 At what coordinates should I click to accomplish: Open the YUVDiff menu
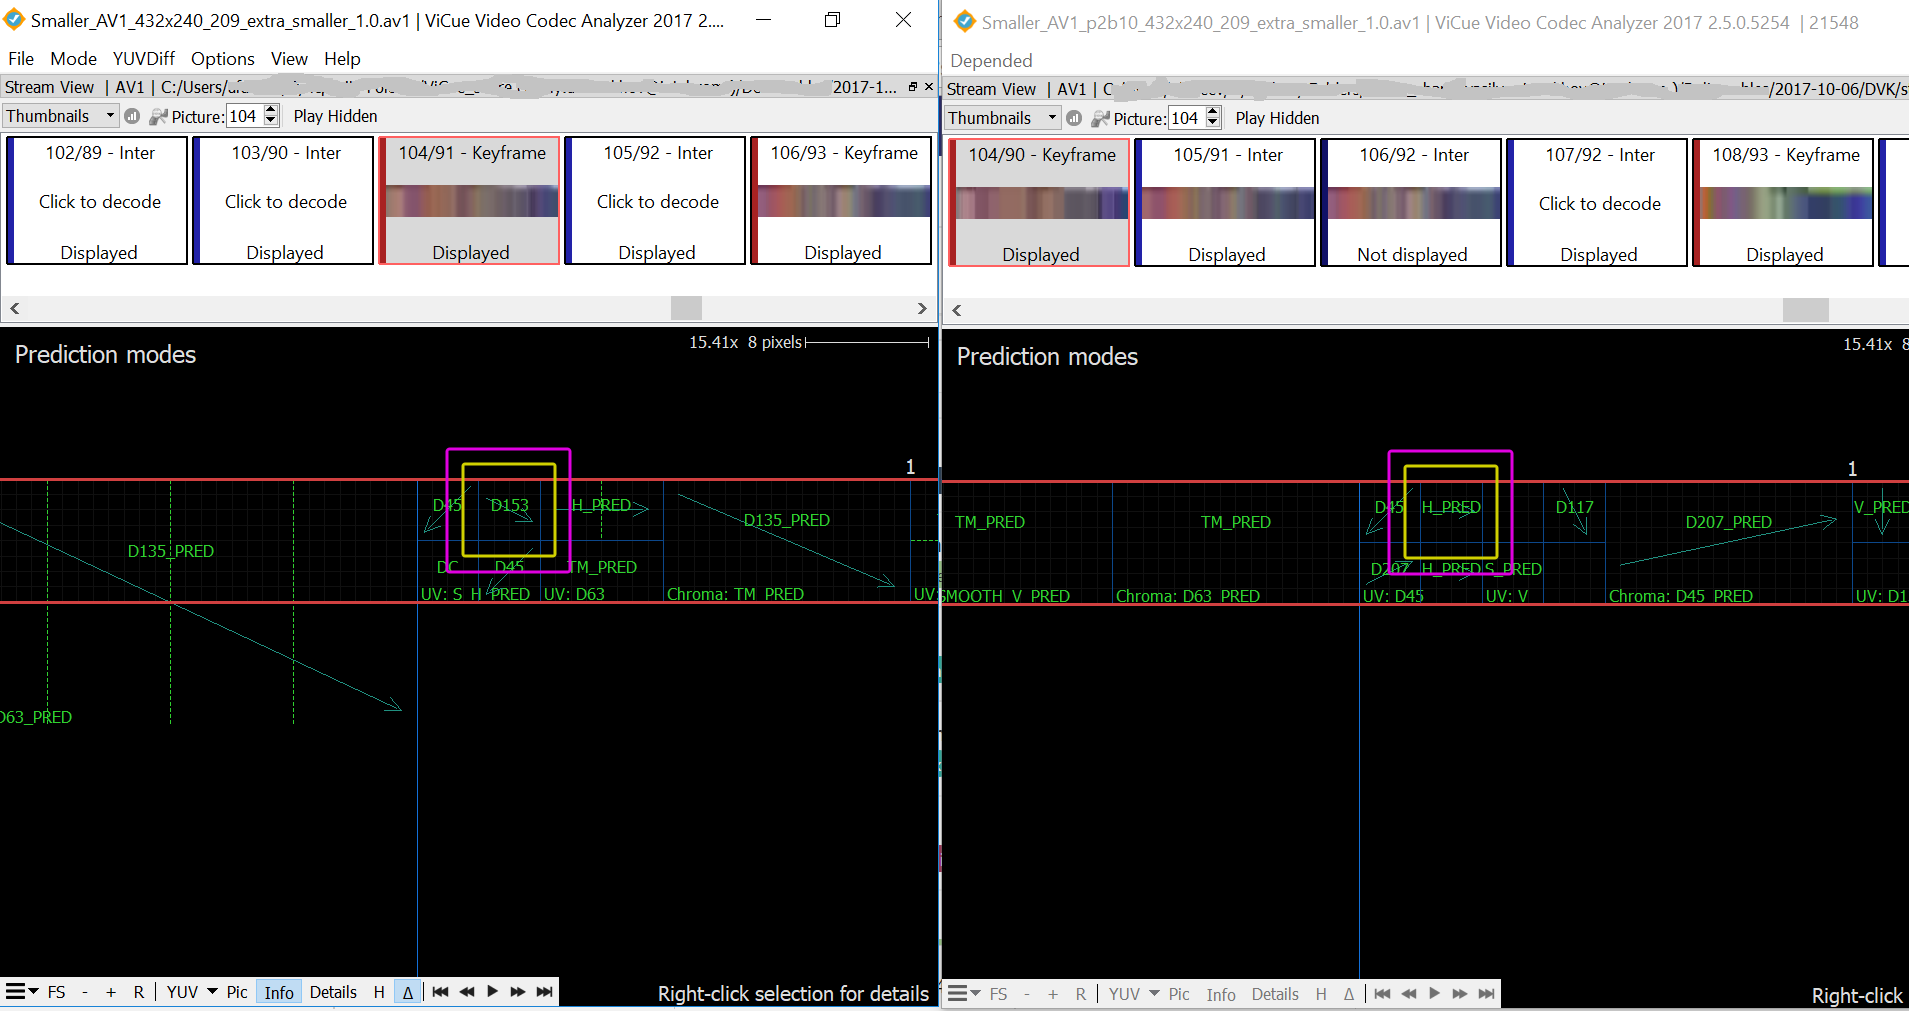click(x=143, y=59)
